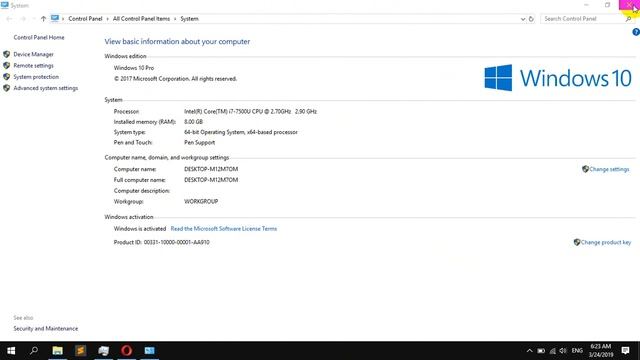Click the search magnifier icon in search box
The width and height of the screenshot is (640, 360).
coord(629,19)
